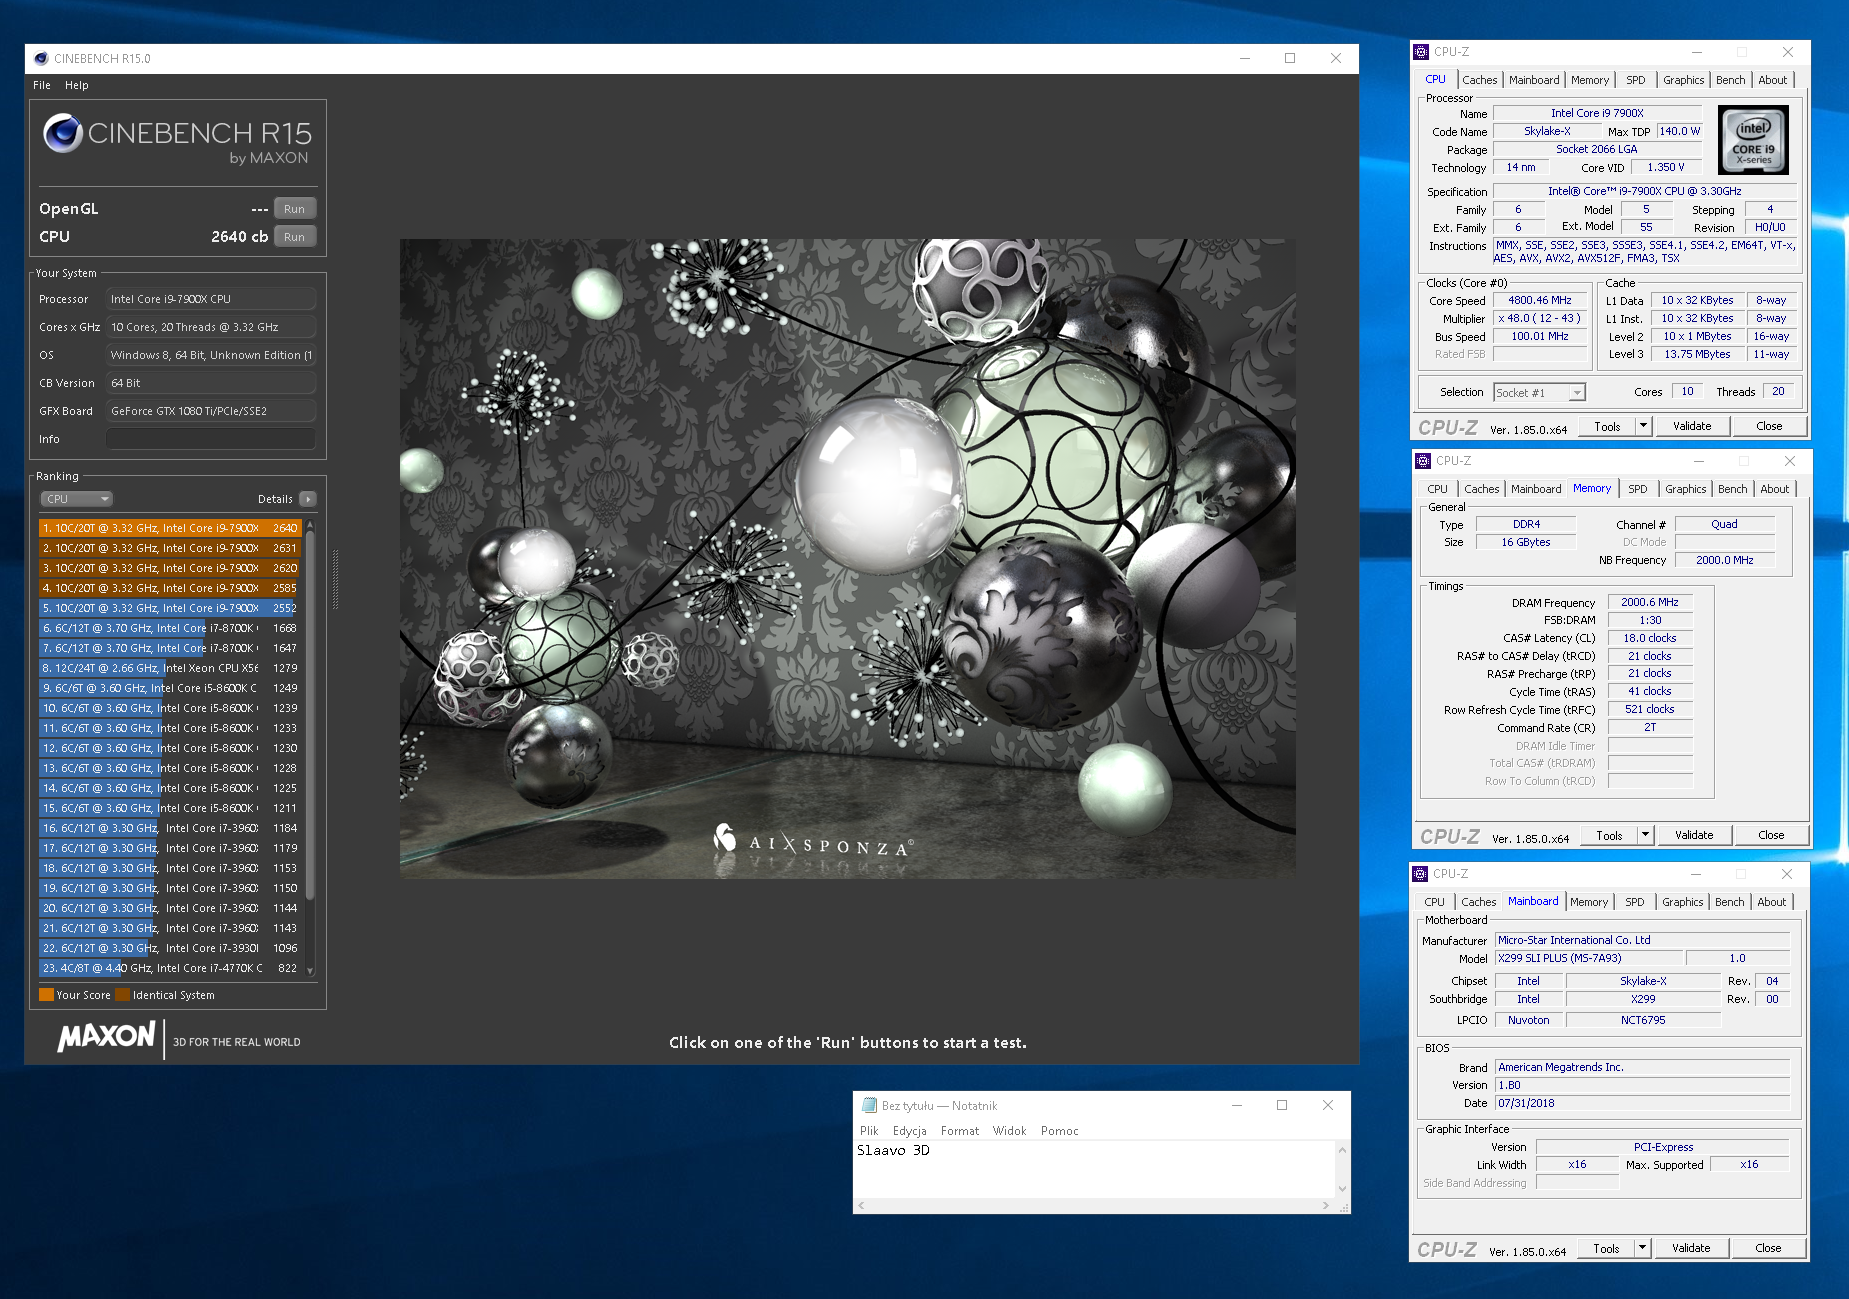
Task: Open Plik menu in Notatnik
Action: click(x=869, y=1131)
